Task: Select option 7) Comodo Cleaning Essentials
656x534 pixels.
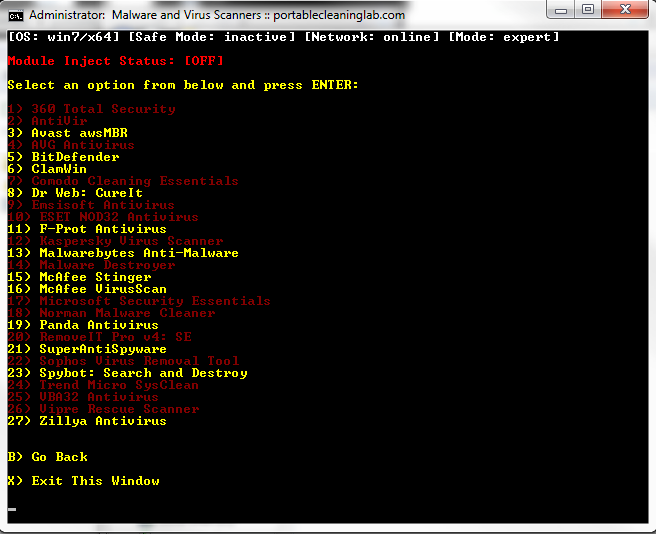Action: (x=123, y=181)
